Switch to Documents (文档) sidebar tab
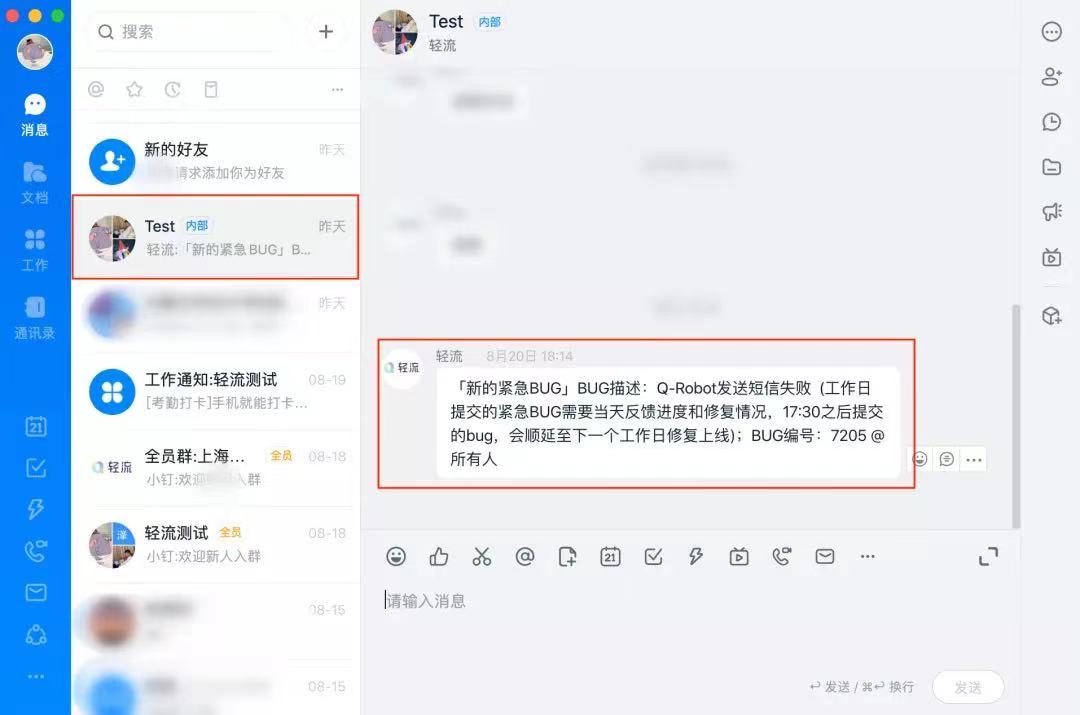Image resolution: width=1080 pixels, height=715 pixels. (x=34, y=183)
